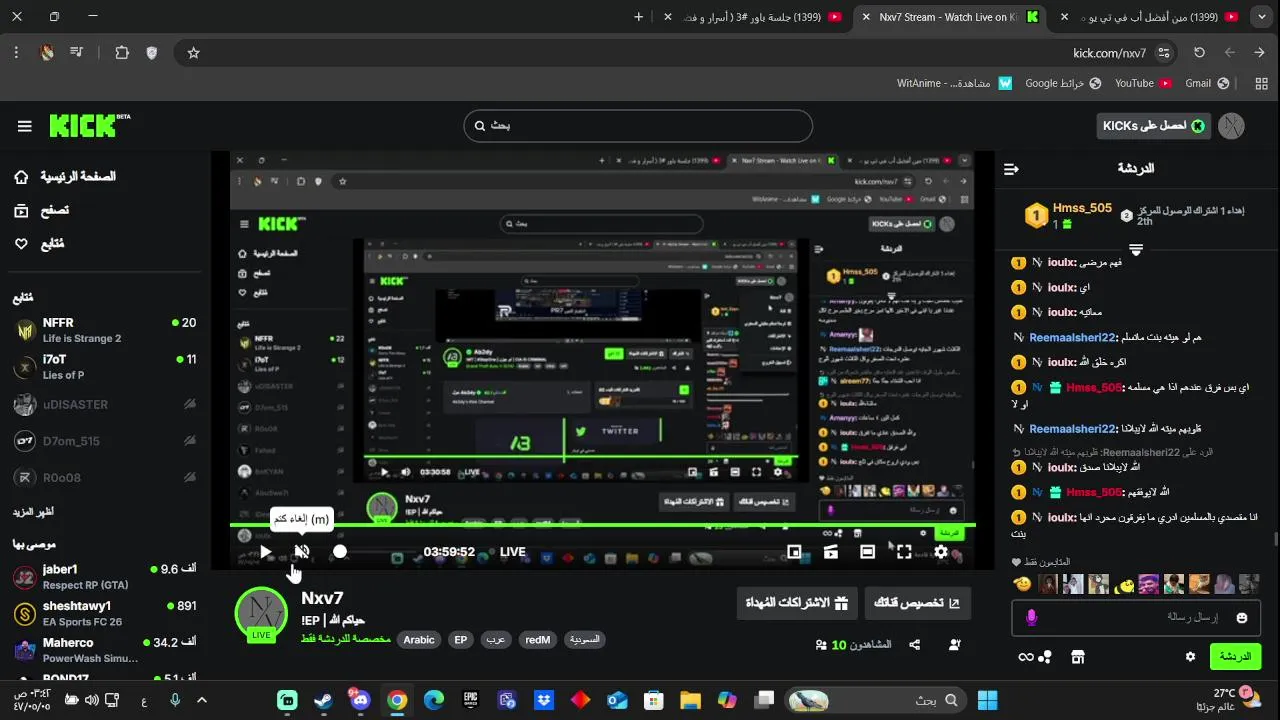Click the clip creation icon in player
This screenshot has height=720, width=1280.
830,551
